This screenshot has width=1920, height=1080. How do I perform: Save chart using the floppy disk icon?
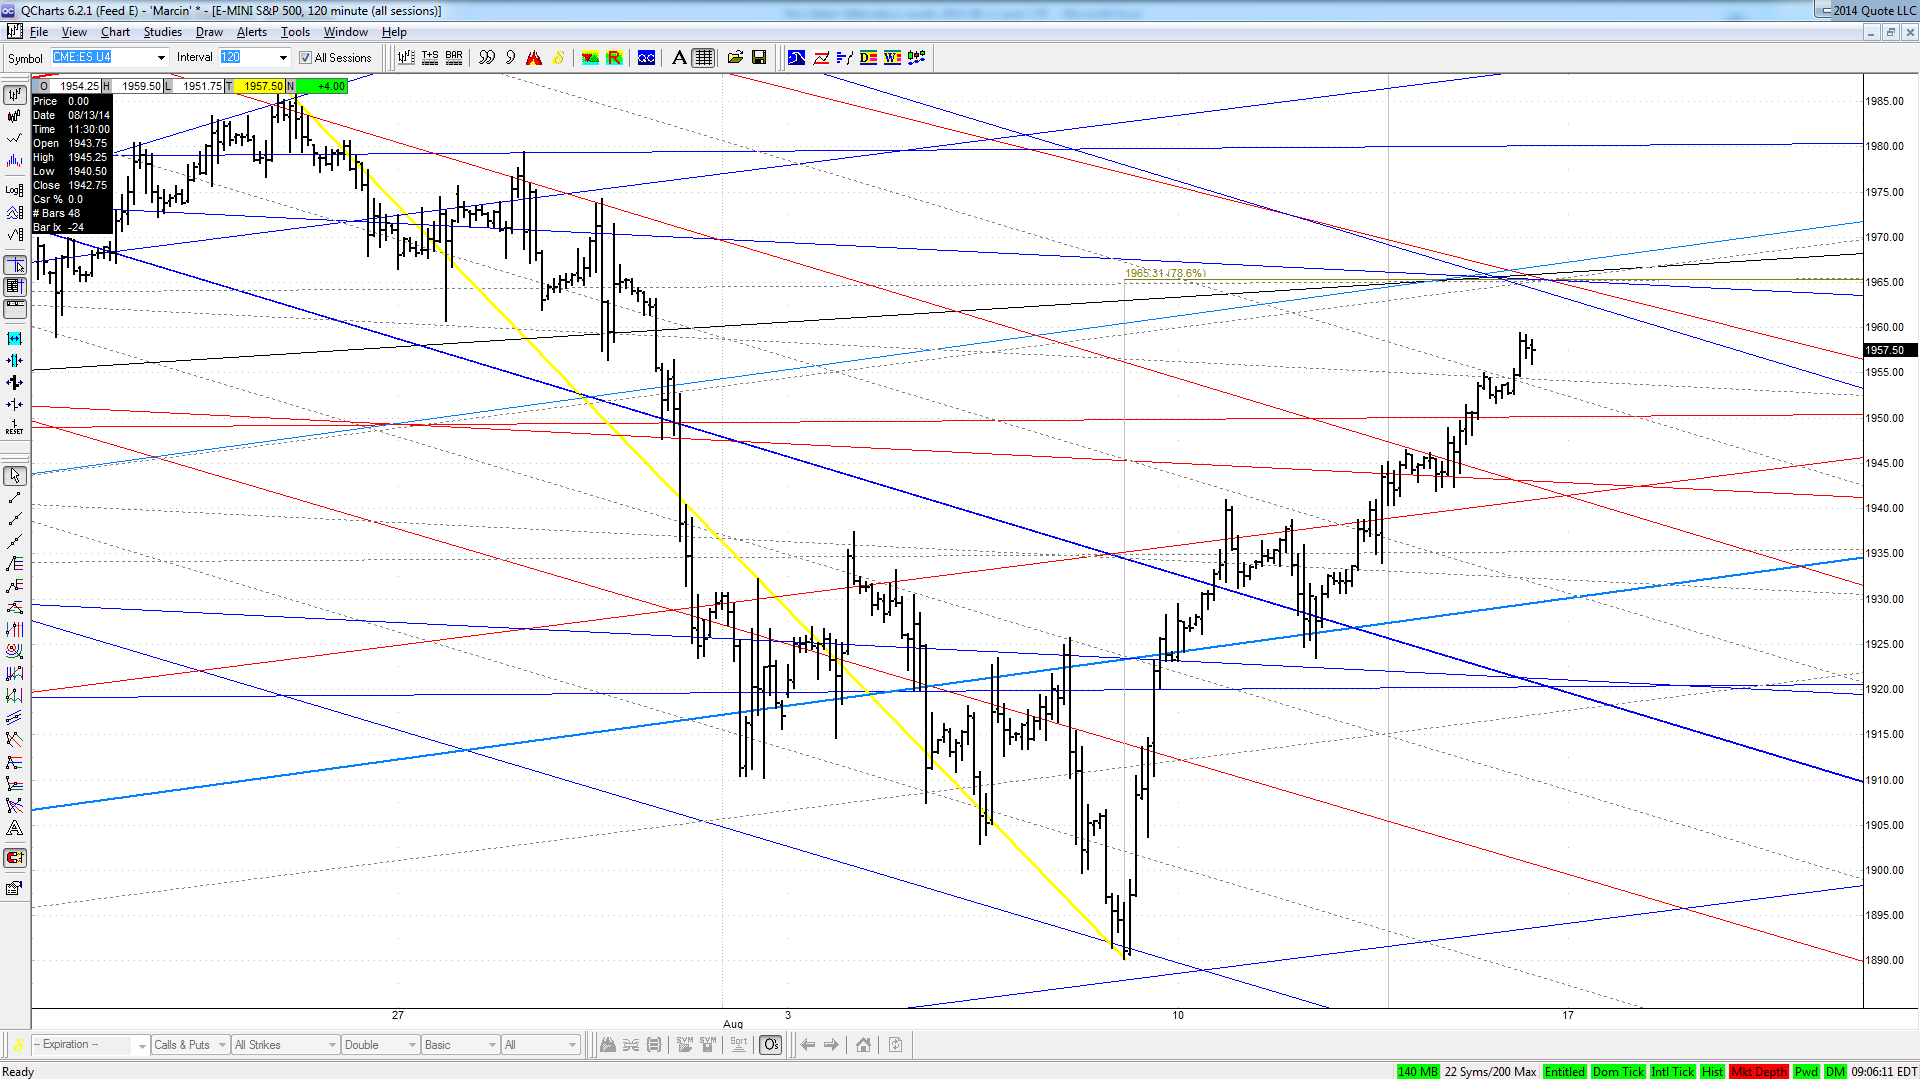[759, 58]
